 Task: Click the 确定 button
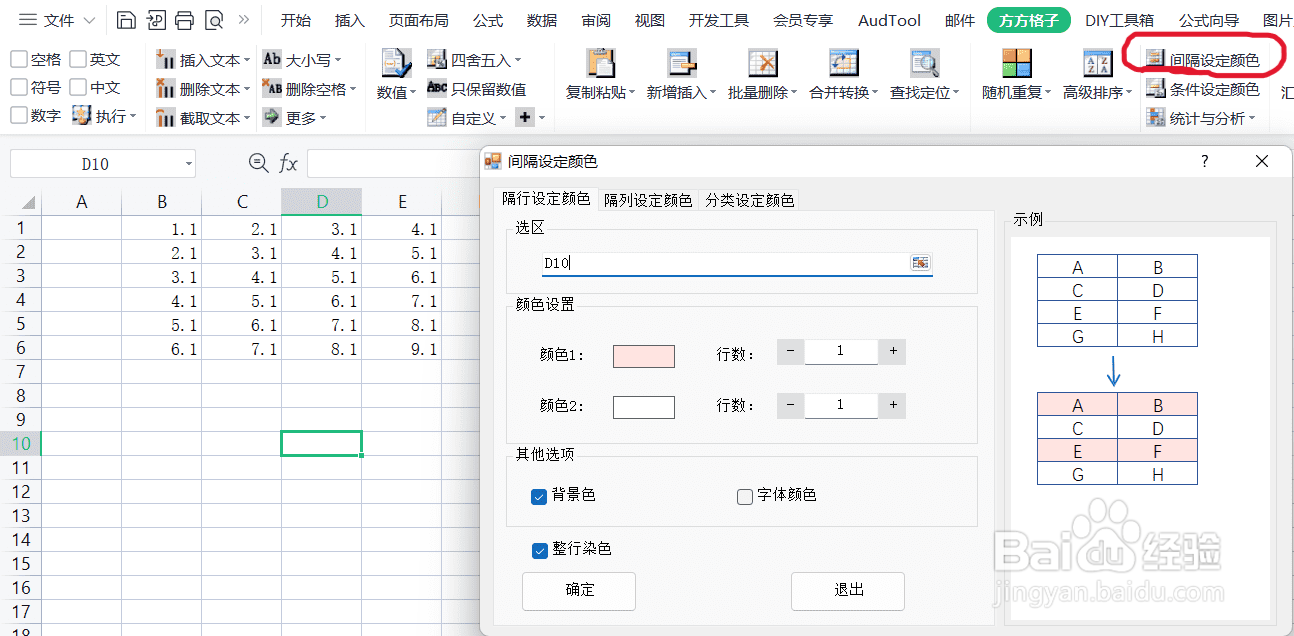coord(578,591)
